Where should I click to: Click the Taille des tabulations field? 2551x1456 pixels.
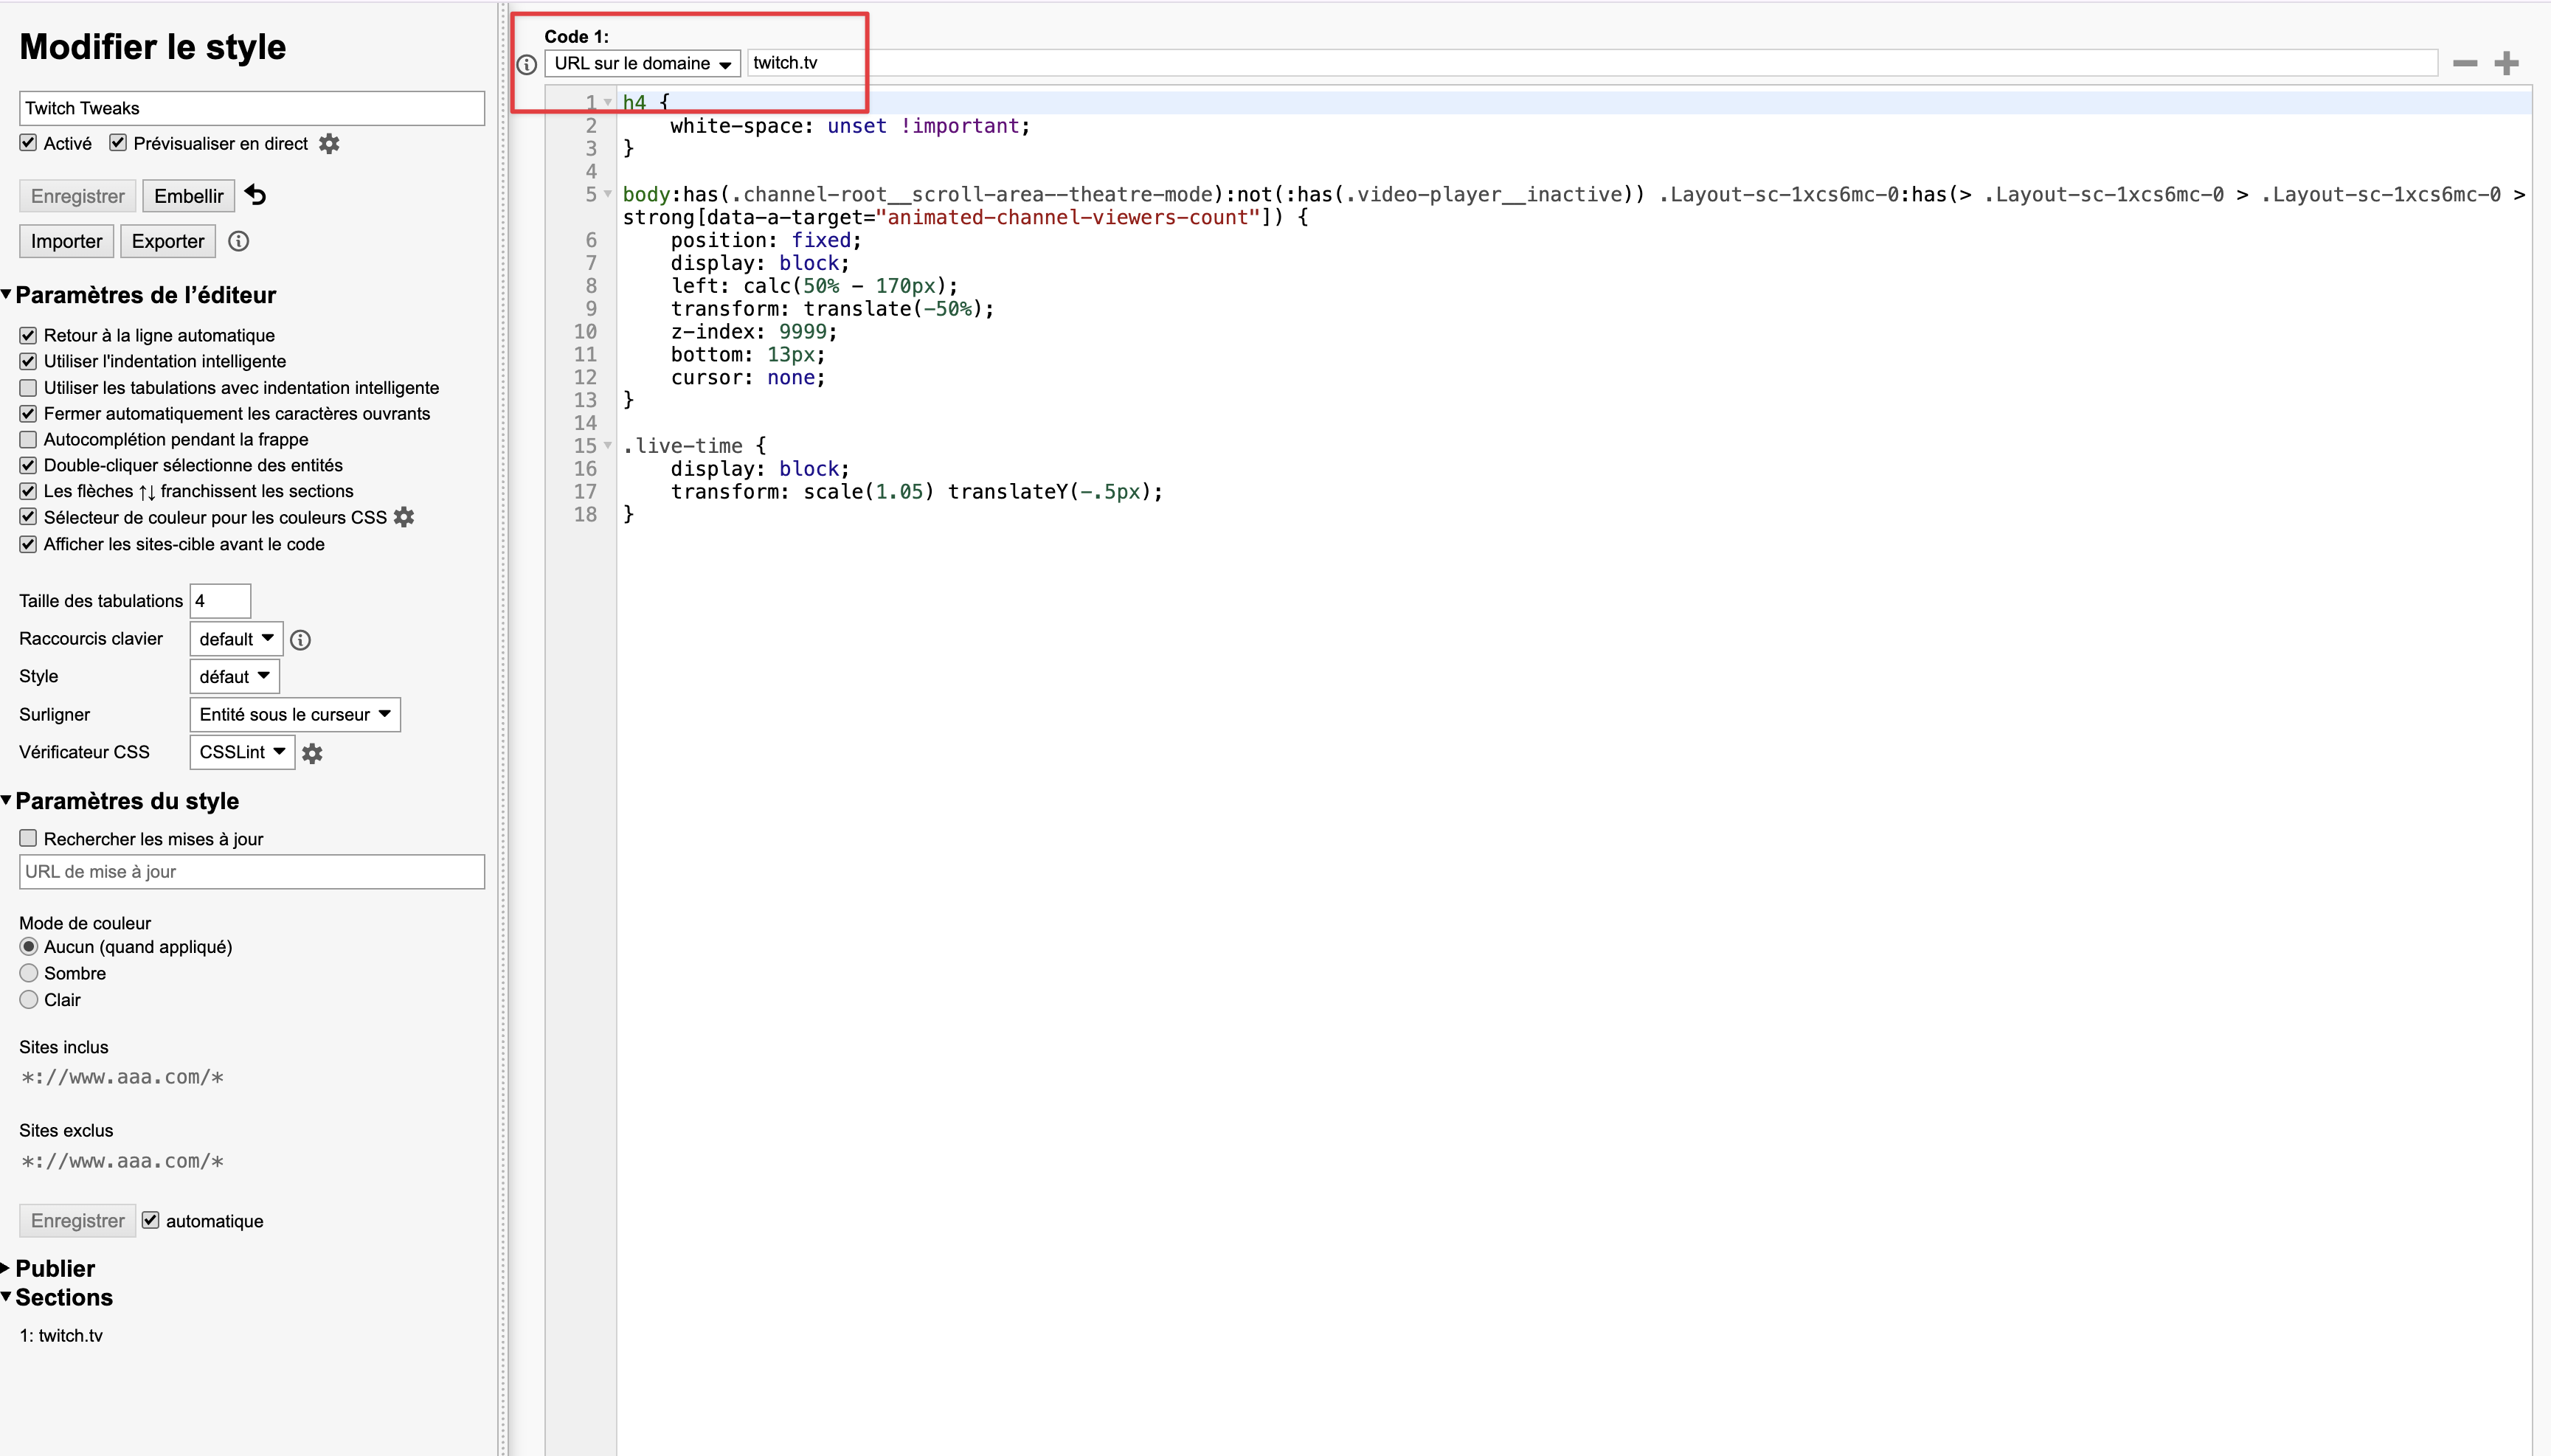point(220,601)
